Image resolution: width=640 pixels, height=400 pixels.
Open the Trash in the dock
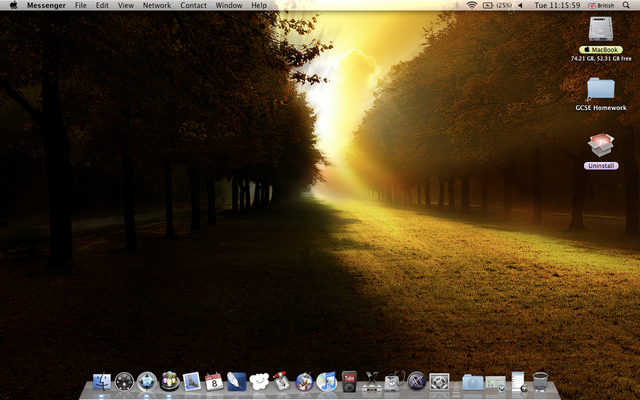click(541, 381)
